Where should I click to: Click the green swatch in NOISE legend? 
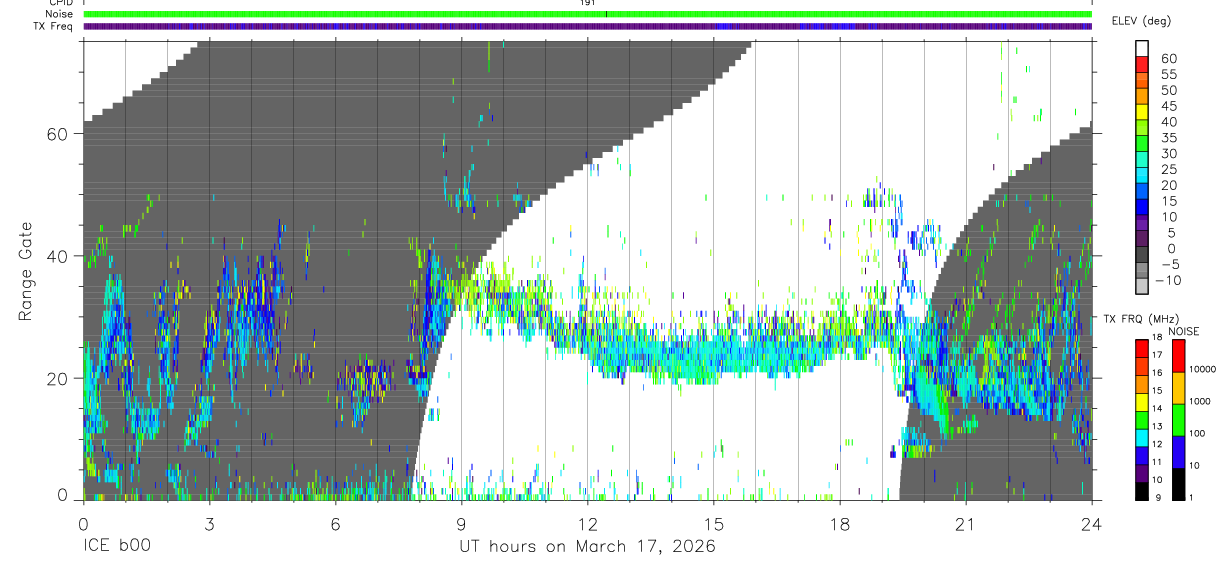pos(1179,420)
